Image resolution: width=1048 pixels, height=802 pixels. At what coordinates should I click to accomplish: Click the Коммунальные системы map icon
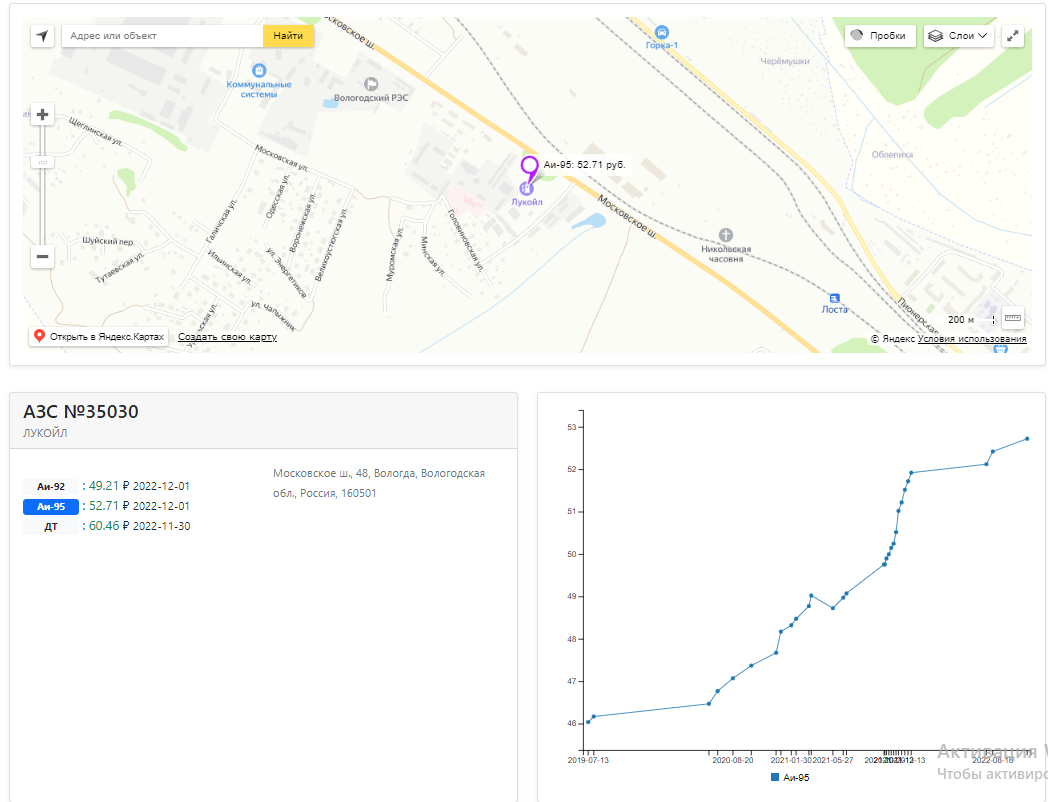(x=259, y=70)
